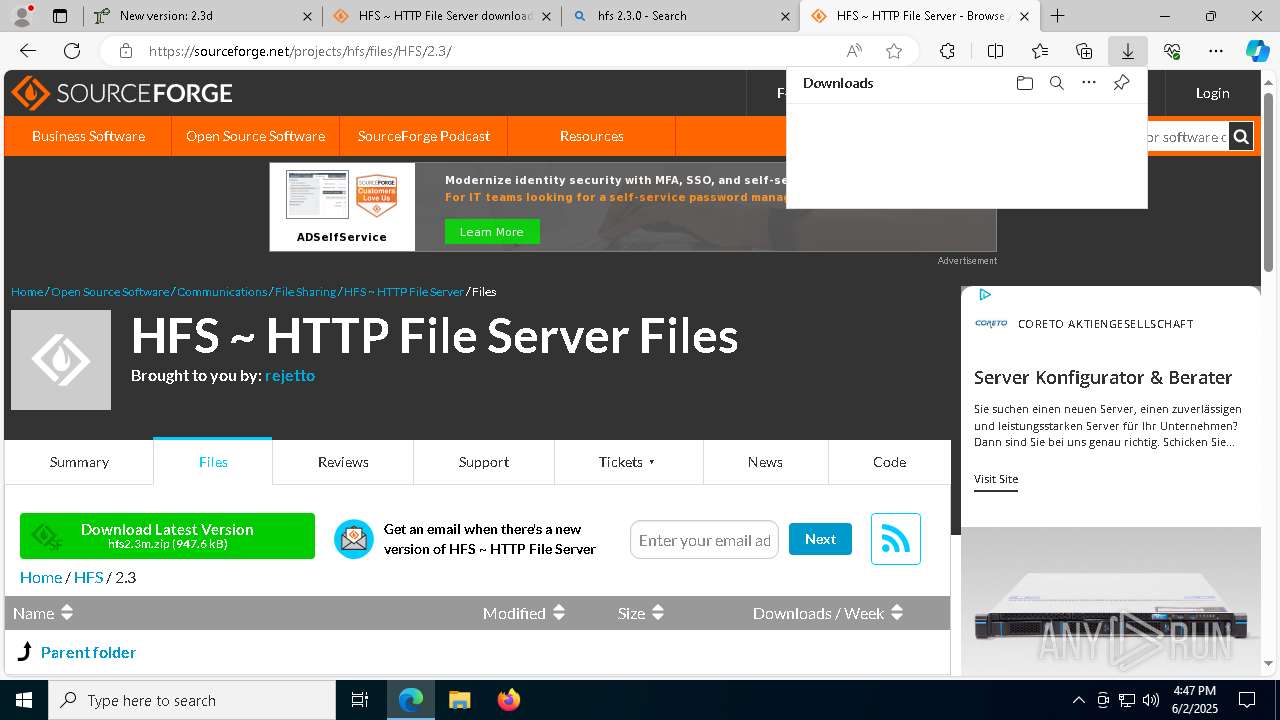Click the SourceForge search magnifier button
This screenshot has height=720, width=1280.
point(1241,137)
